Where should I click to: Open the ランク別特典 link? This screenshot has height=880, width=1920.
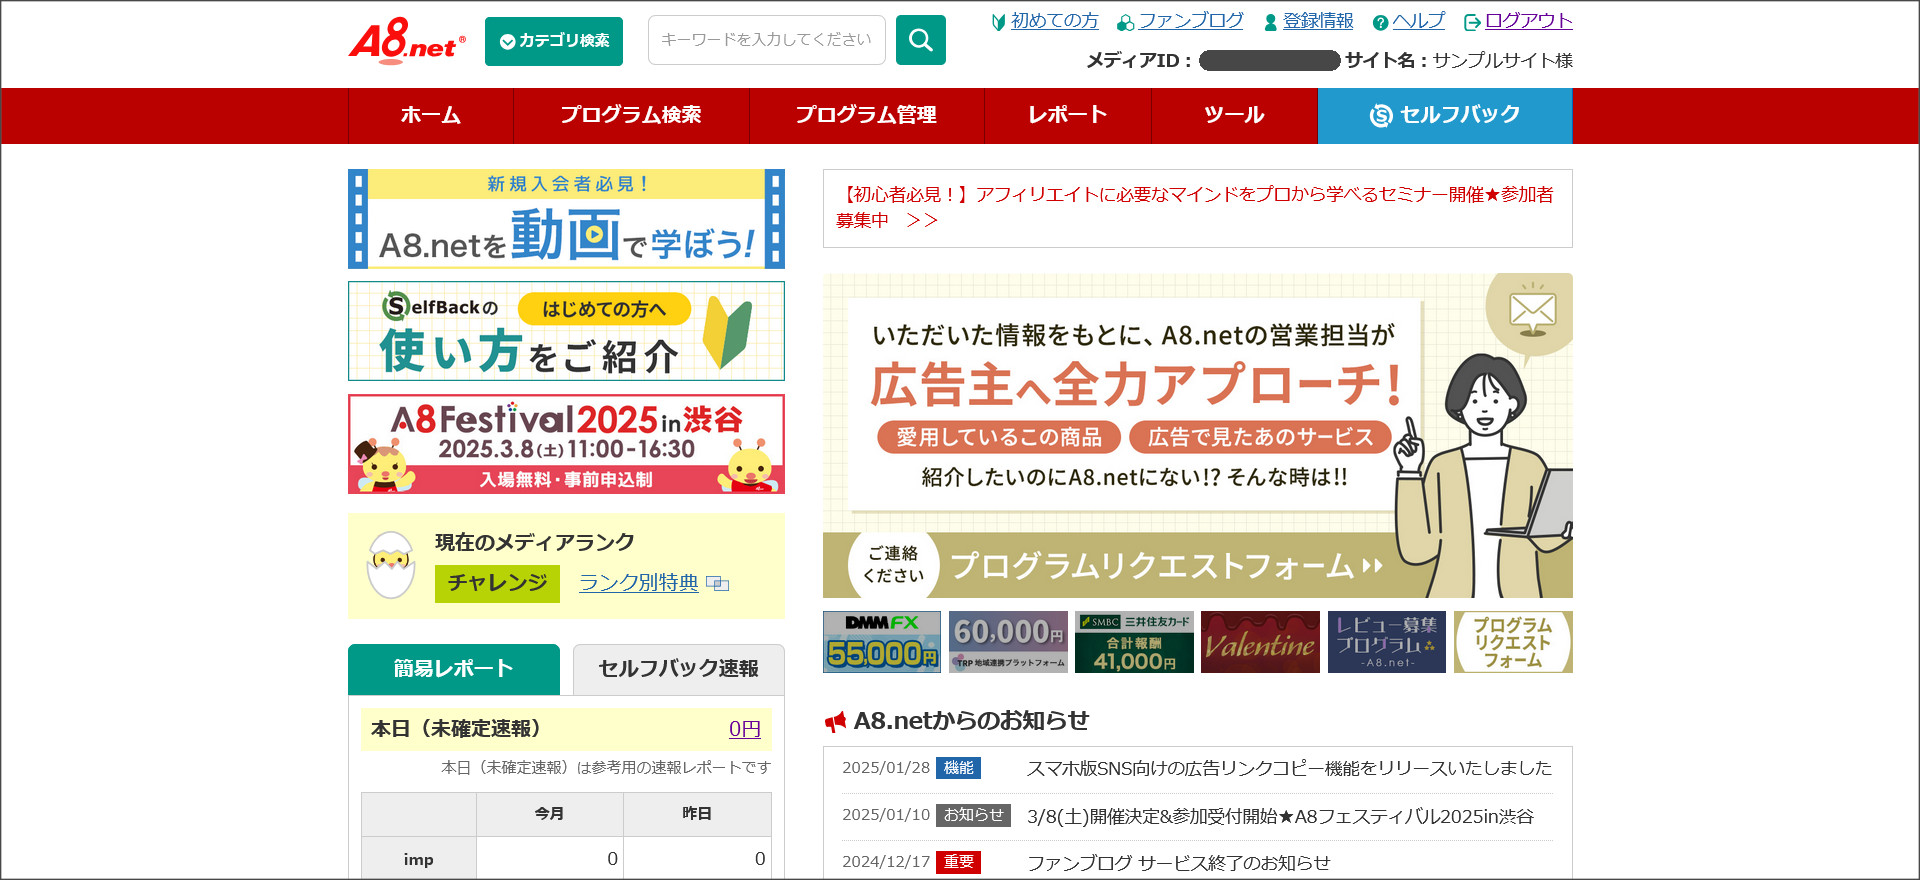(639, 583)
